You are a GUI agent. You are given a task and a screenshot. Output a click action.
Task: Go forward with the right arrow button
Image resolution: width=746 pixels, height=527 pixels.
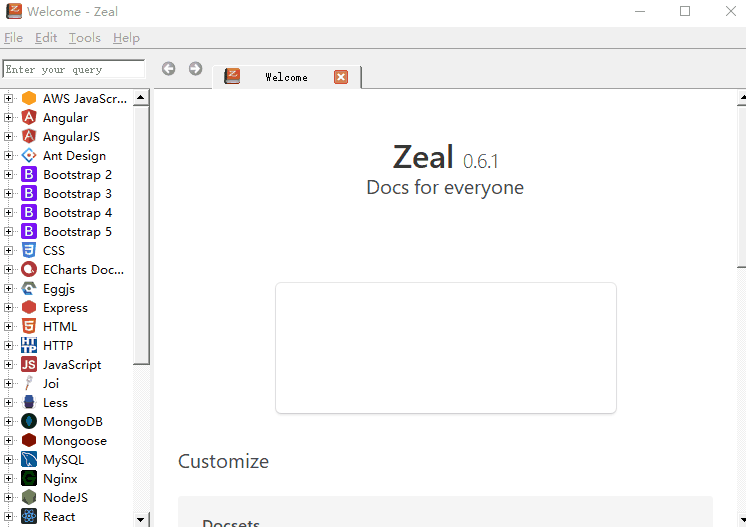tap(195, 68)
